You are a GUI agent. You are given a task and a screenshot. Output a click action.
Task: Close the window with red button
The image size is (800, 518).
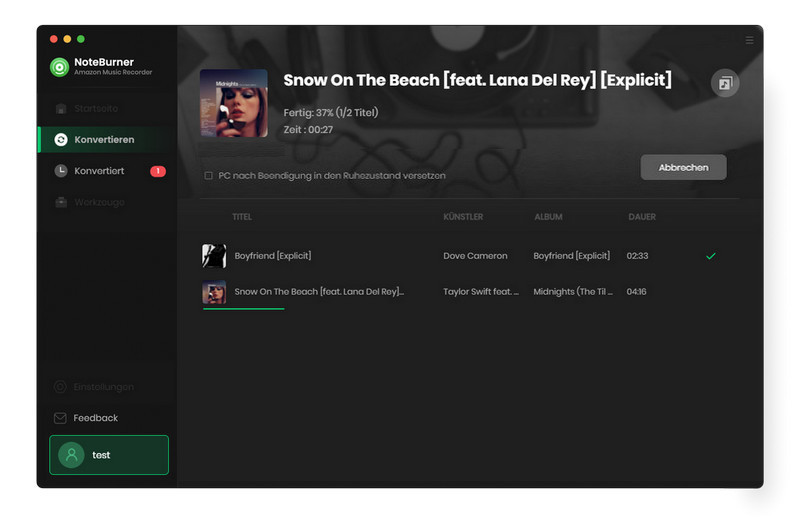point(54,39)
